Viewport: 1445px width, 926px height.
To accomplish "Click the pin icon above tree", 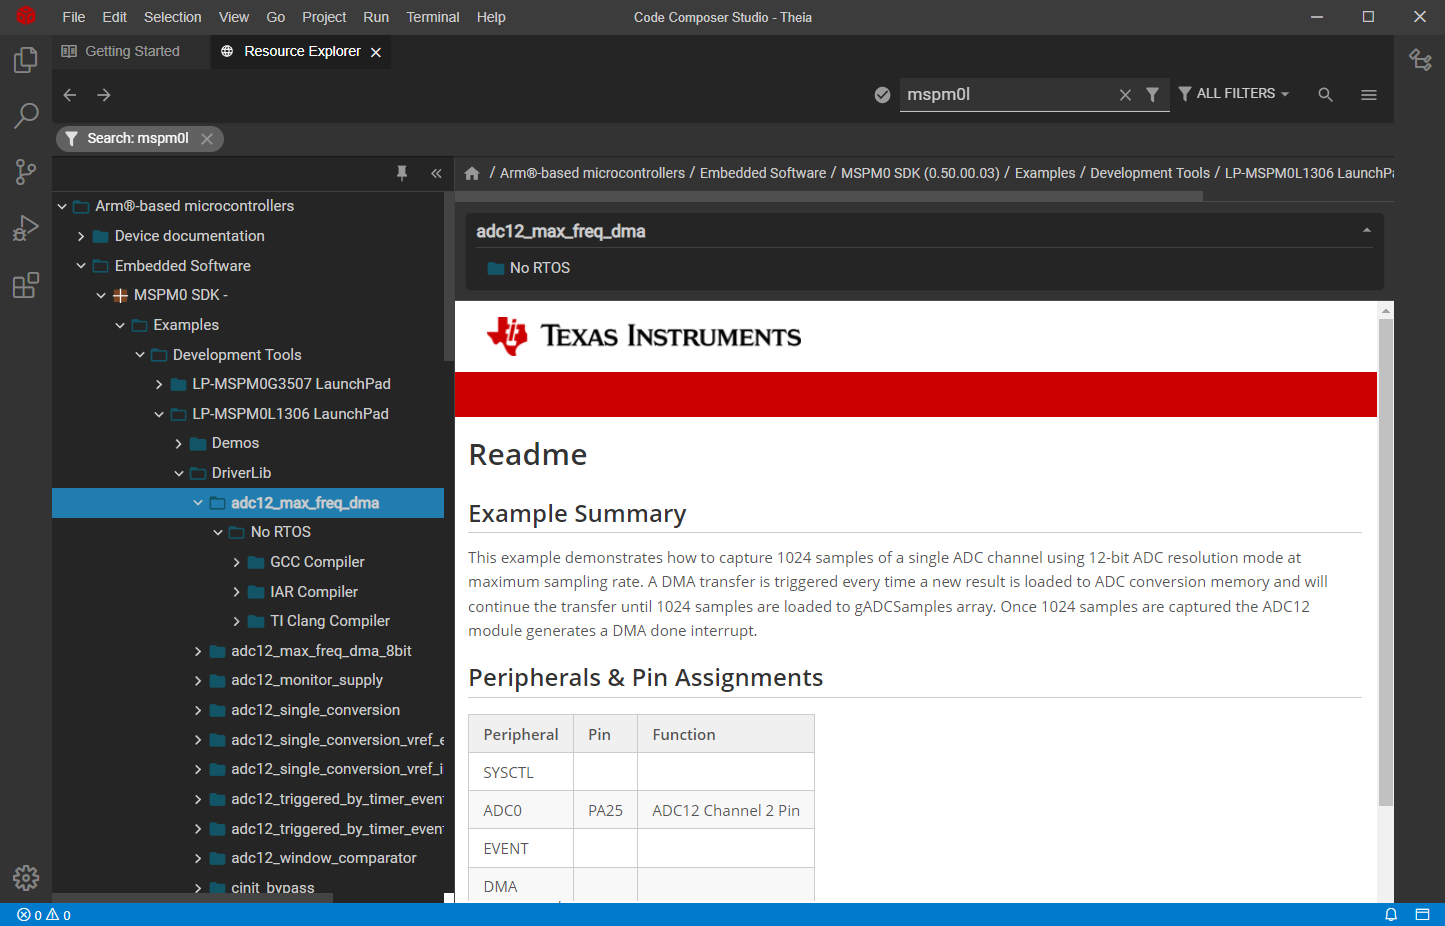I will (x=402, y=173).
